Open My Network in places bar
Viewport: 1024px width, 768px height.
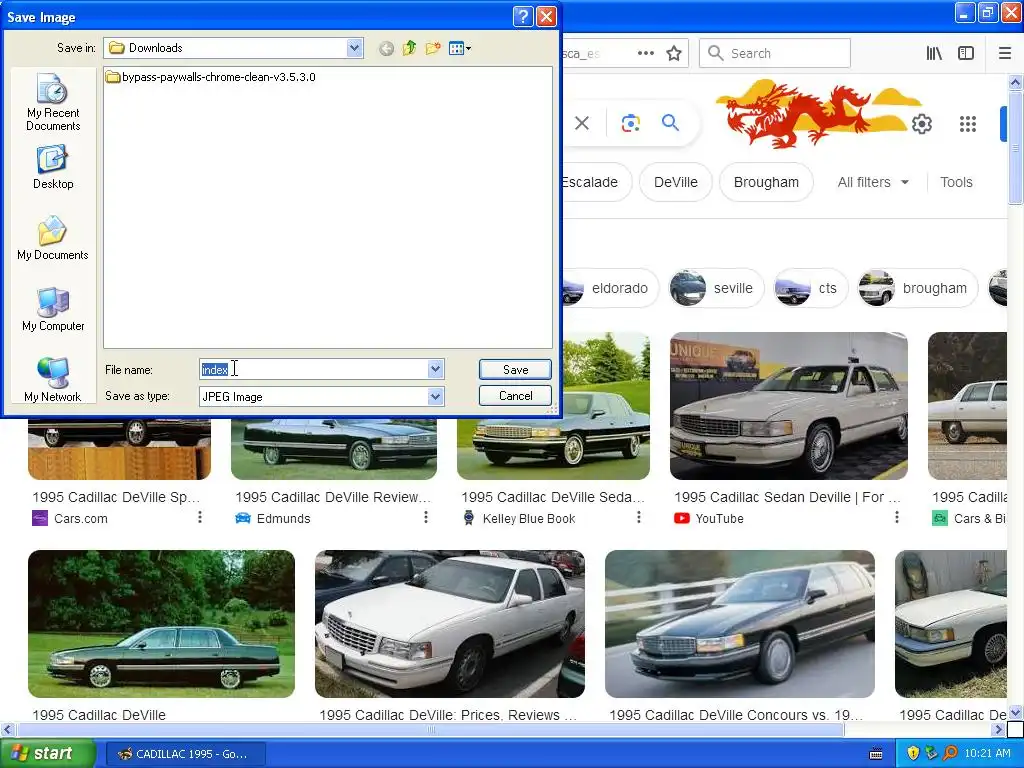pos(53,380)
